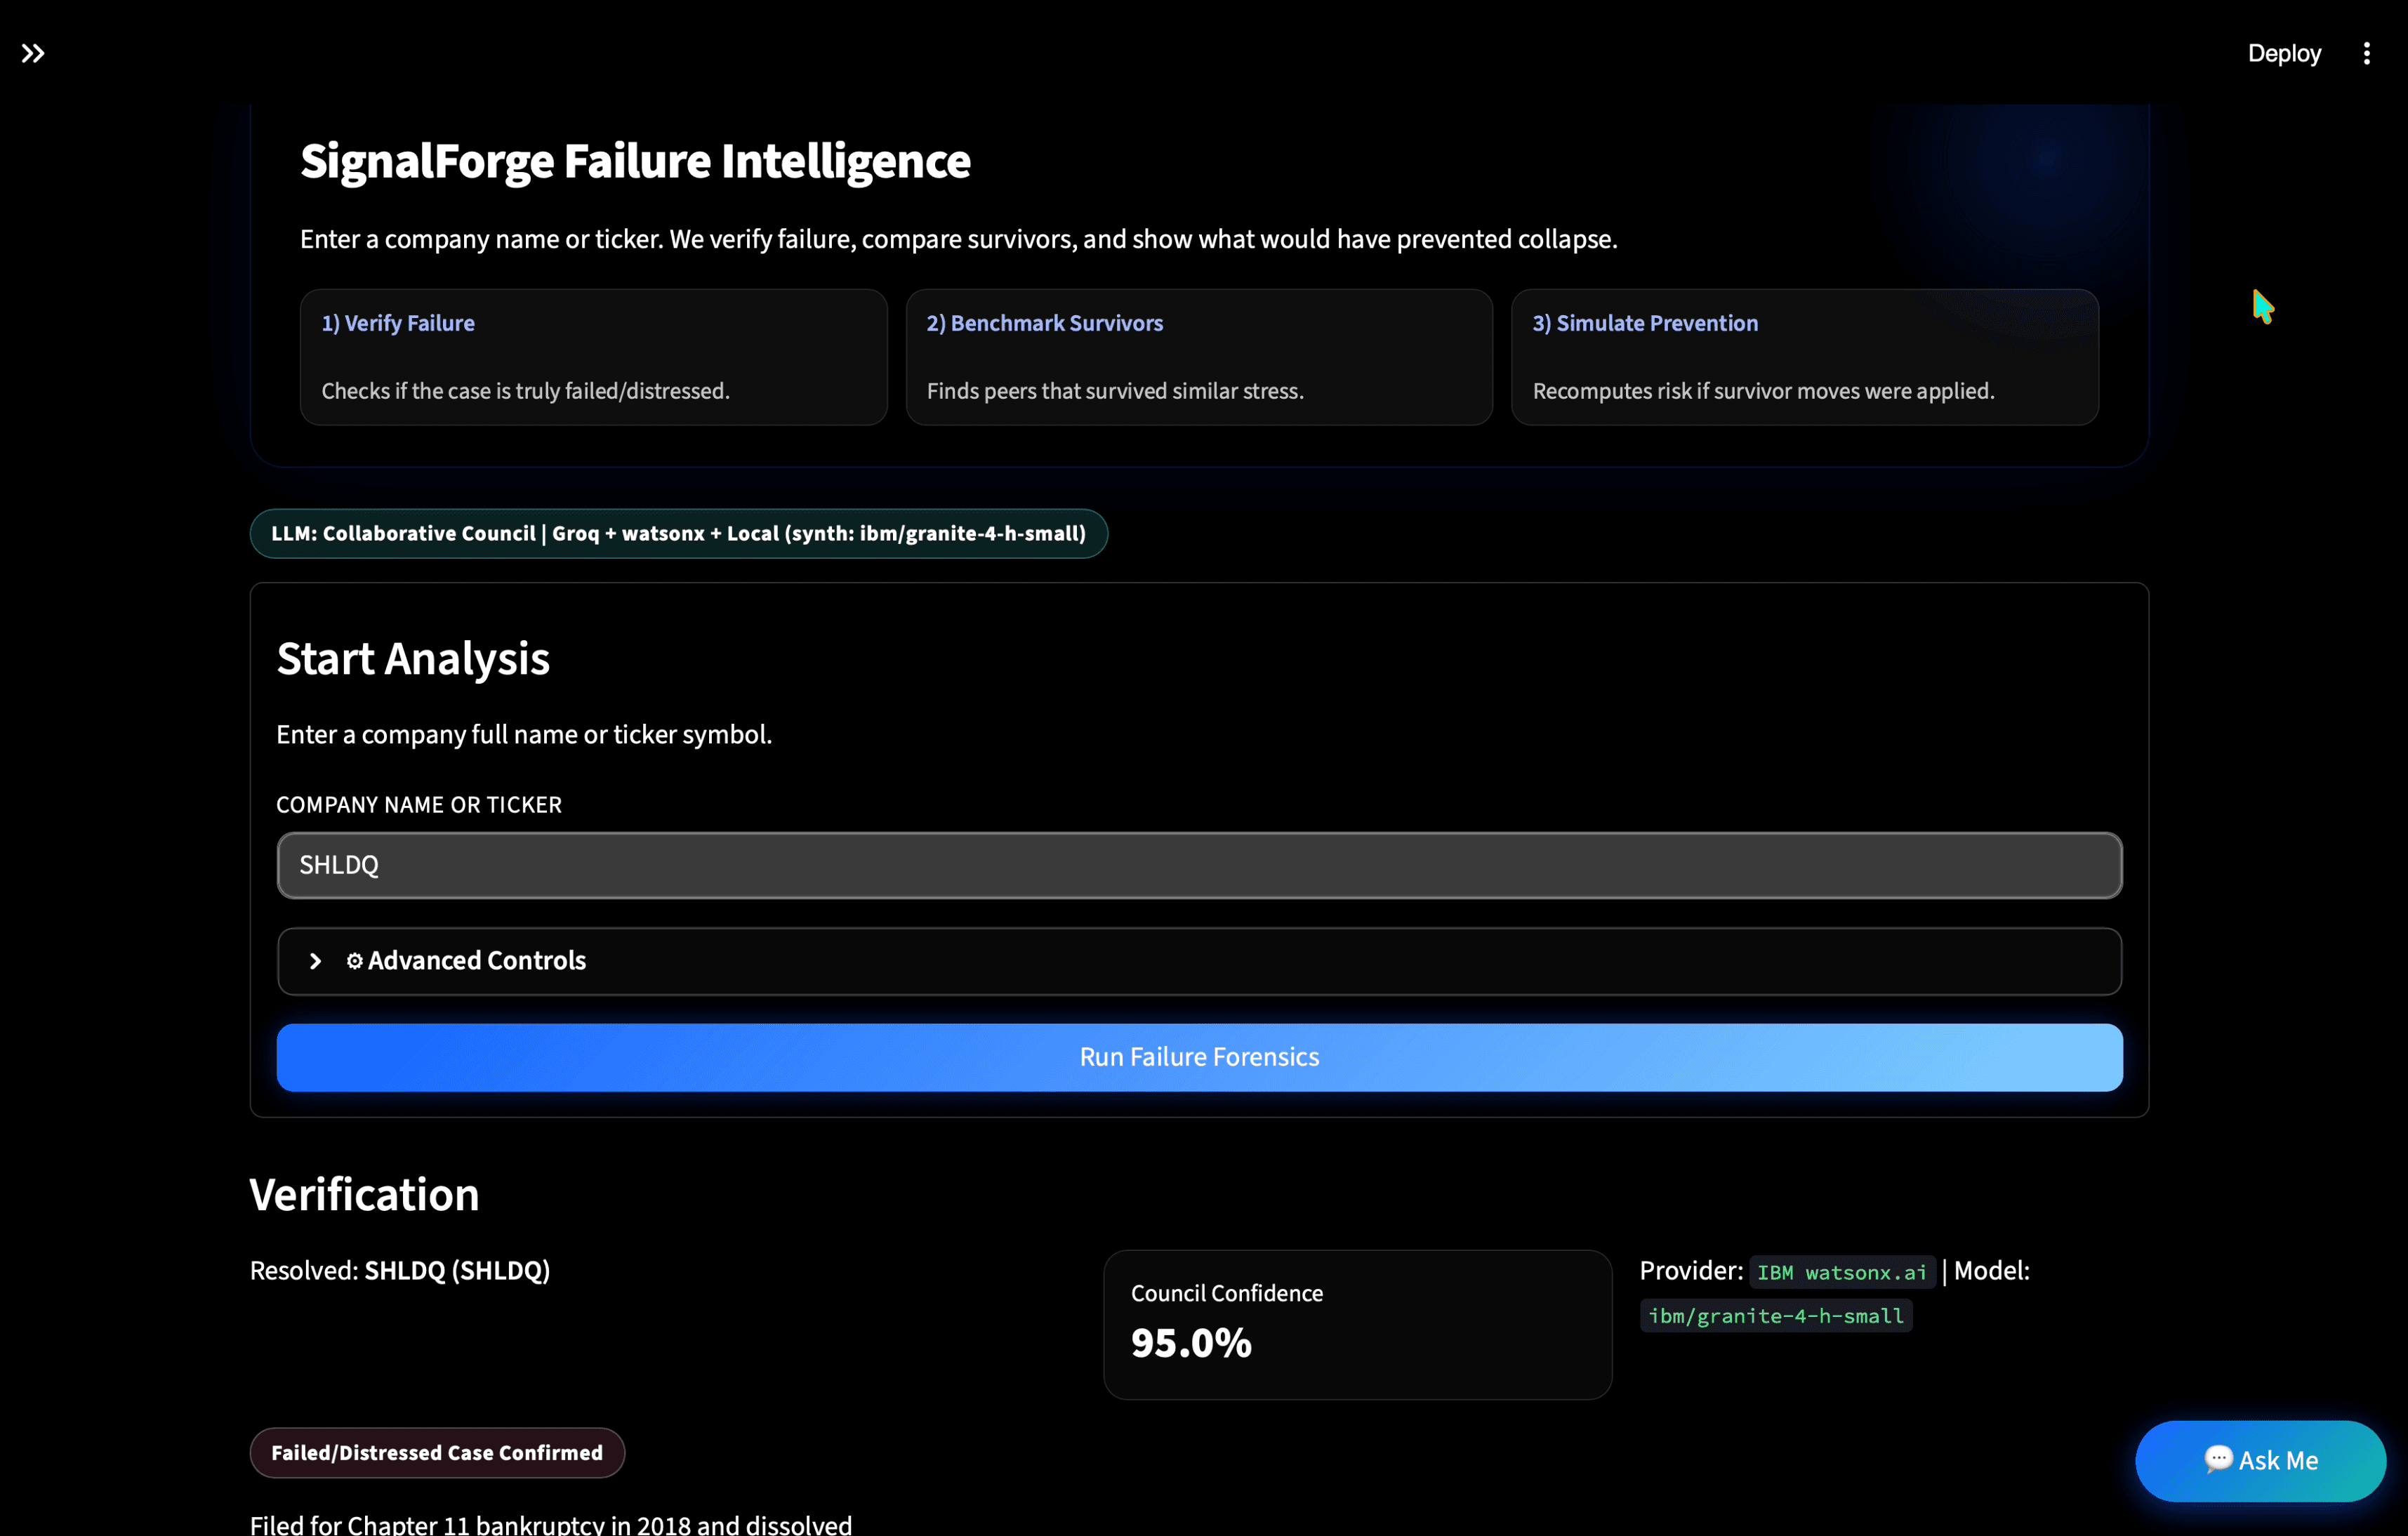
Task: Switch to the Verification section heading
Action: (364, 1194)
